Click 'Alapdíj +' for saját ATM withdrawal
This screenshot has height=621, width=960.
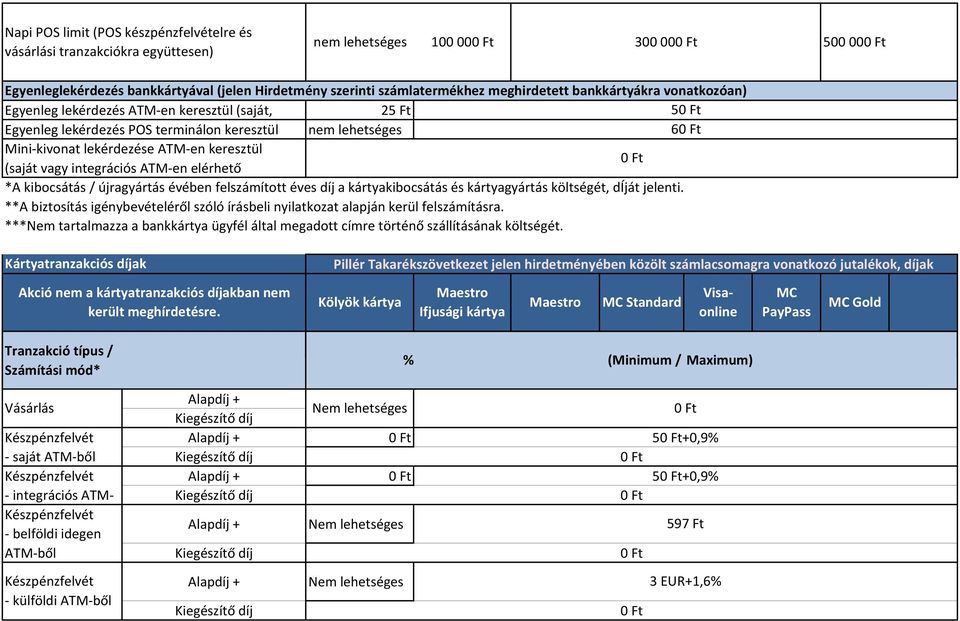[x=214, y=438]
